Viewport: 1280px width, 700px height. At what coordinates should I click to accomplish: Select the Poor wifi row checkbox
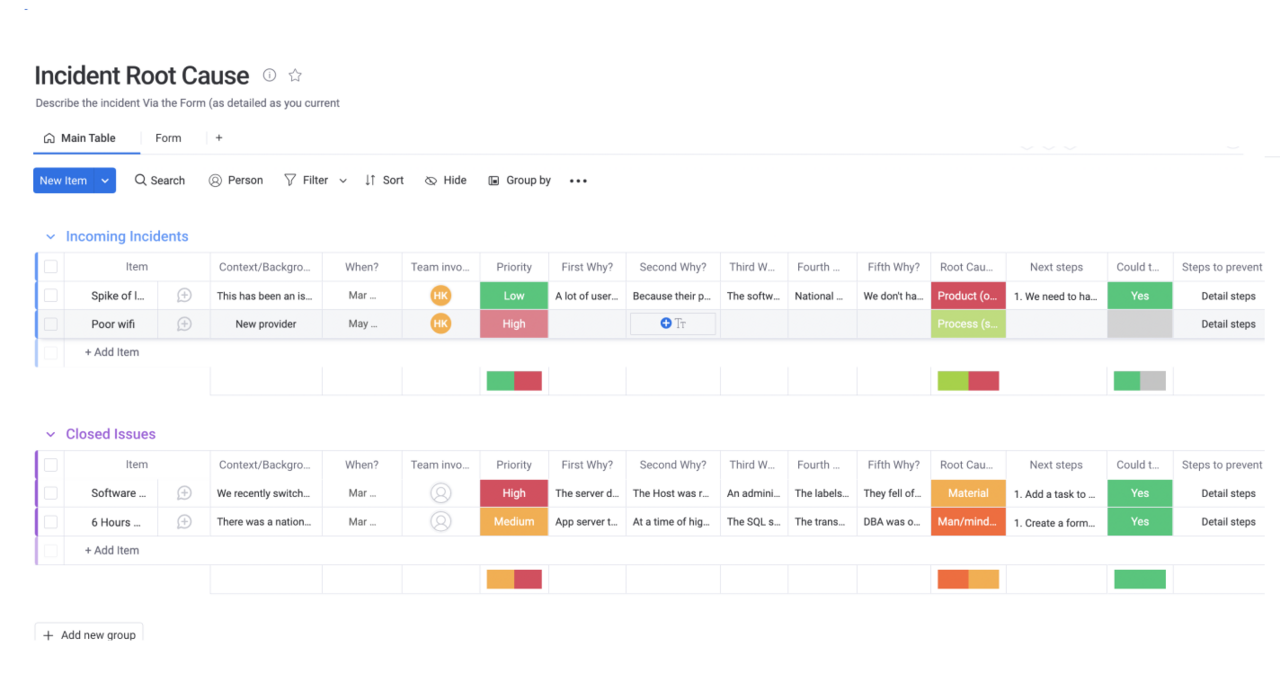tap(51, 324)
